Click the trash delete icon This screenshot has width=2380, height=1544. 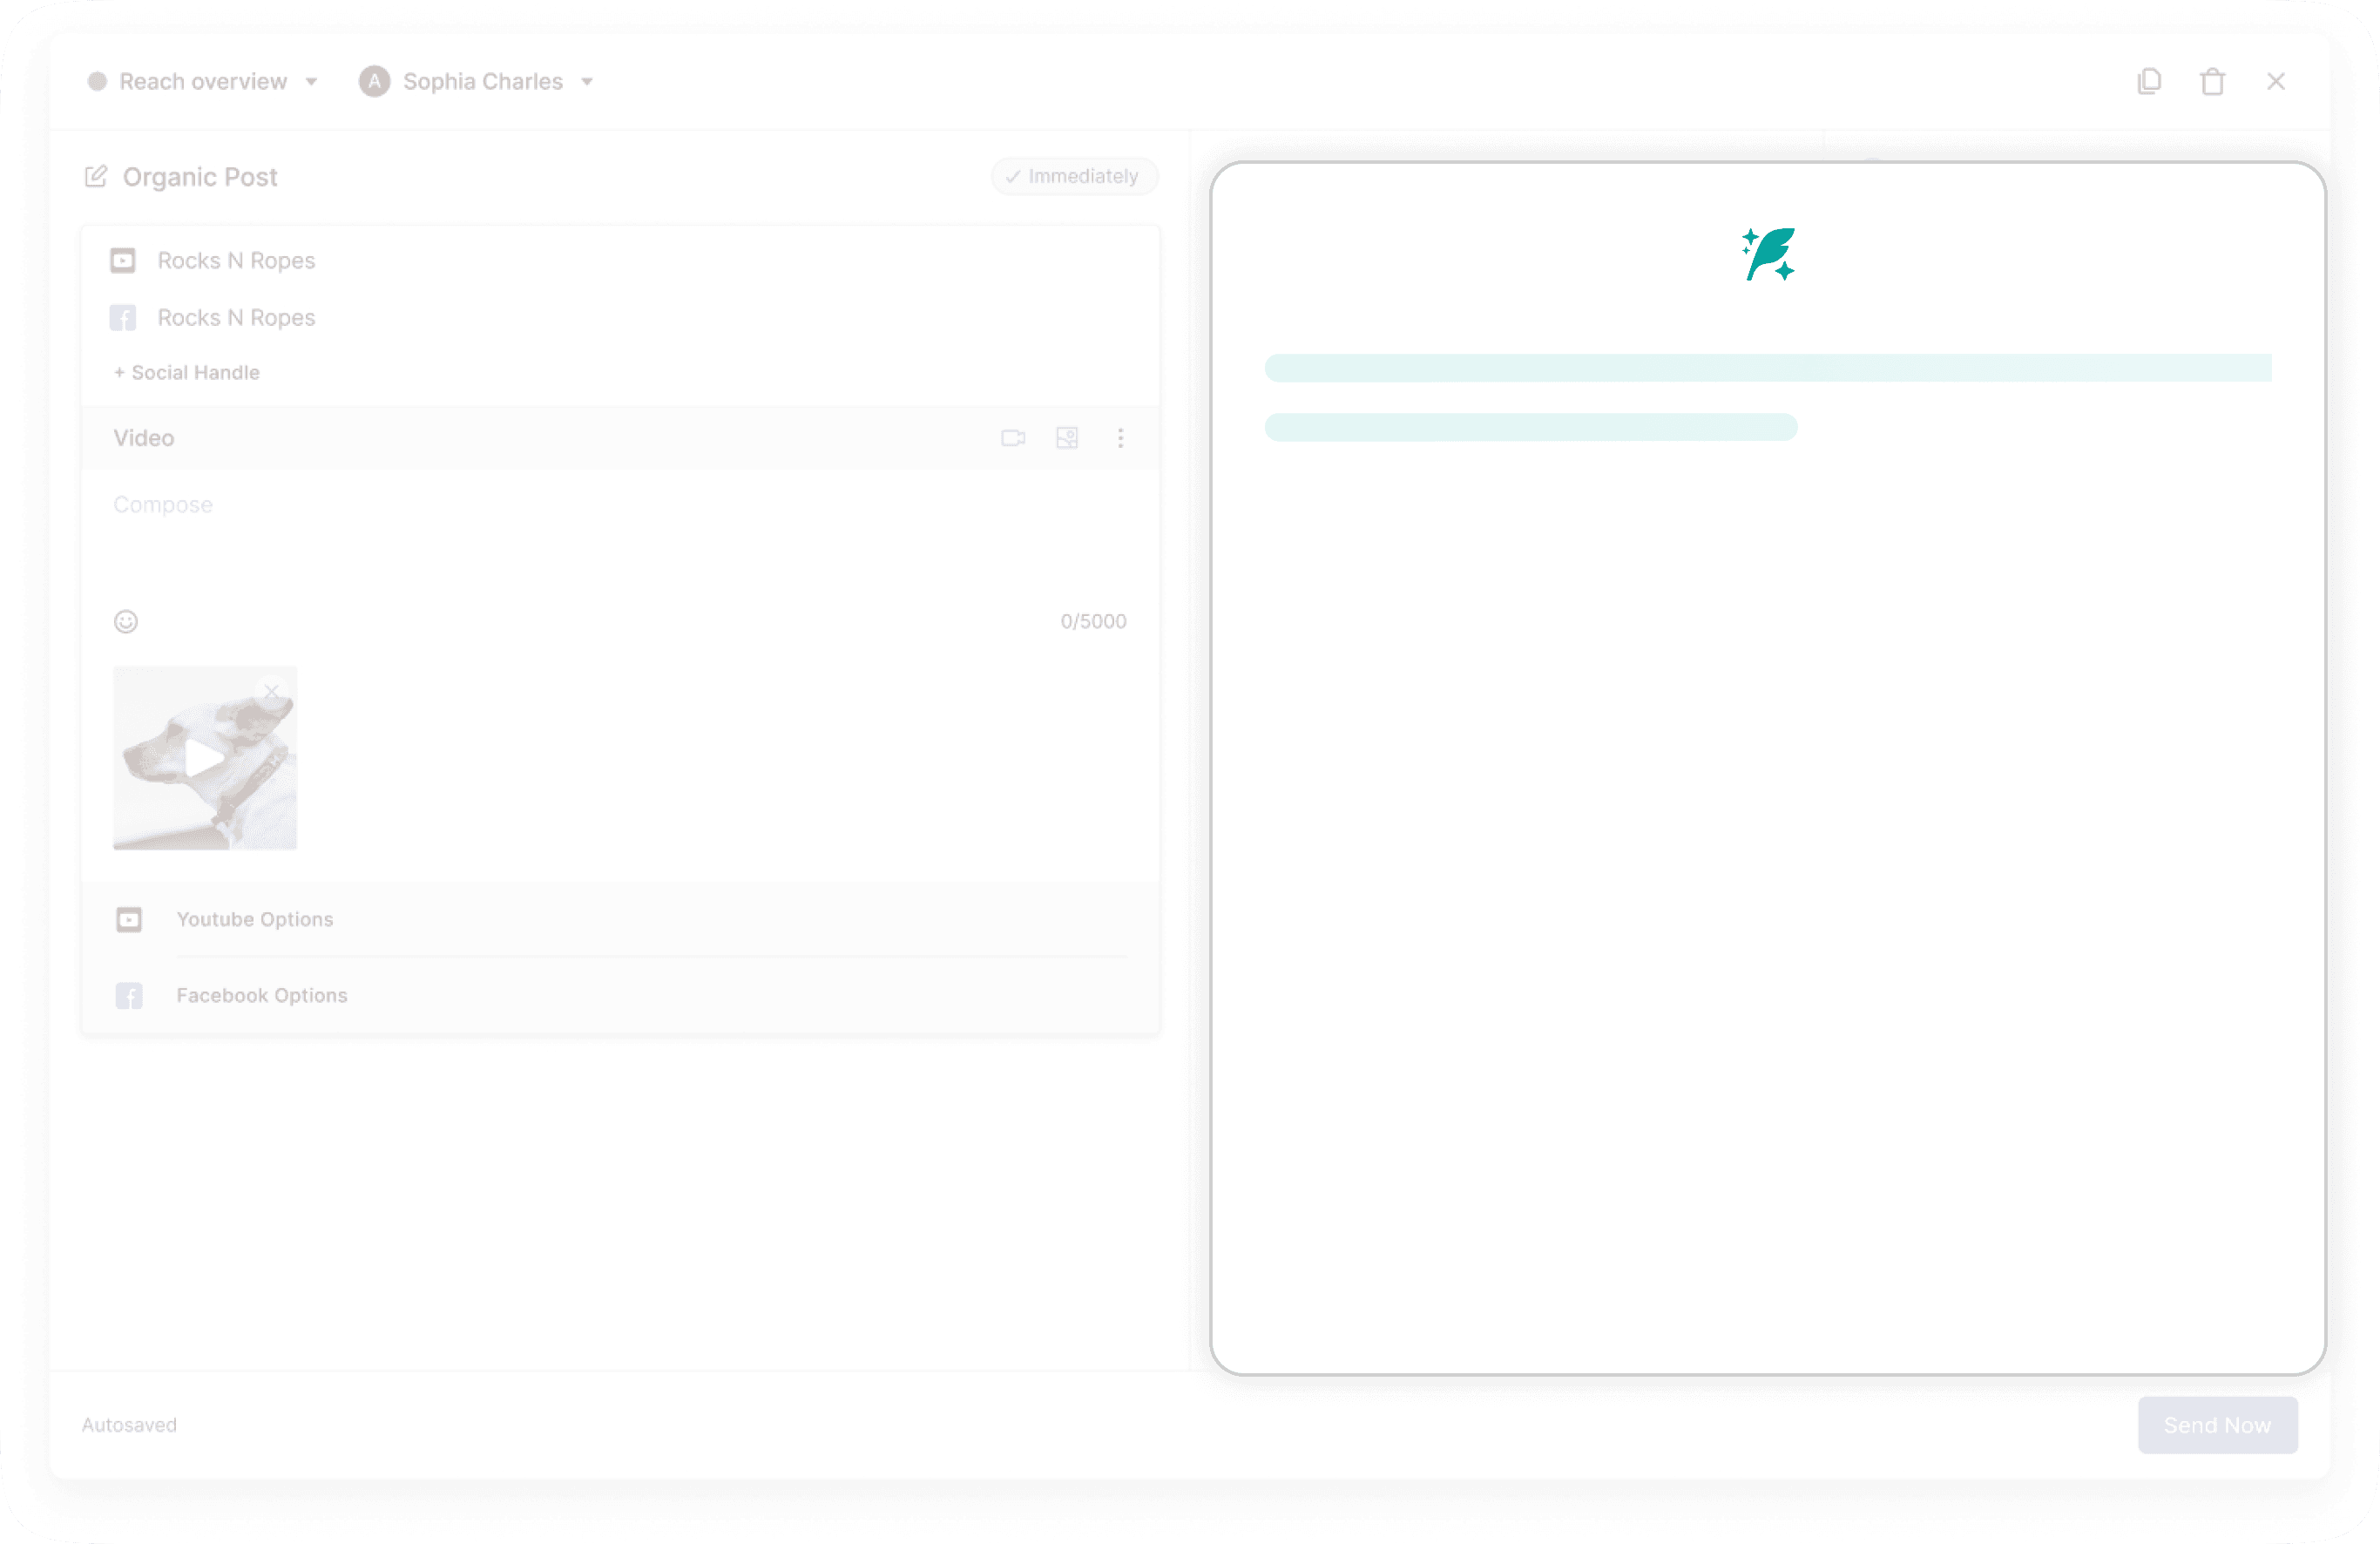point(2212,81)
